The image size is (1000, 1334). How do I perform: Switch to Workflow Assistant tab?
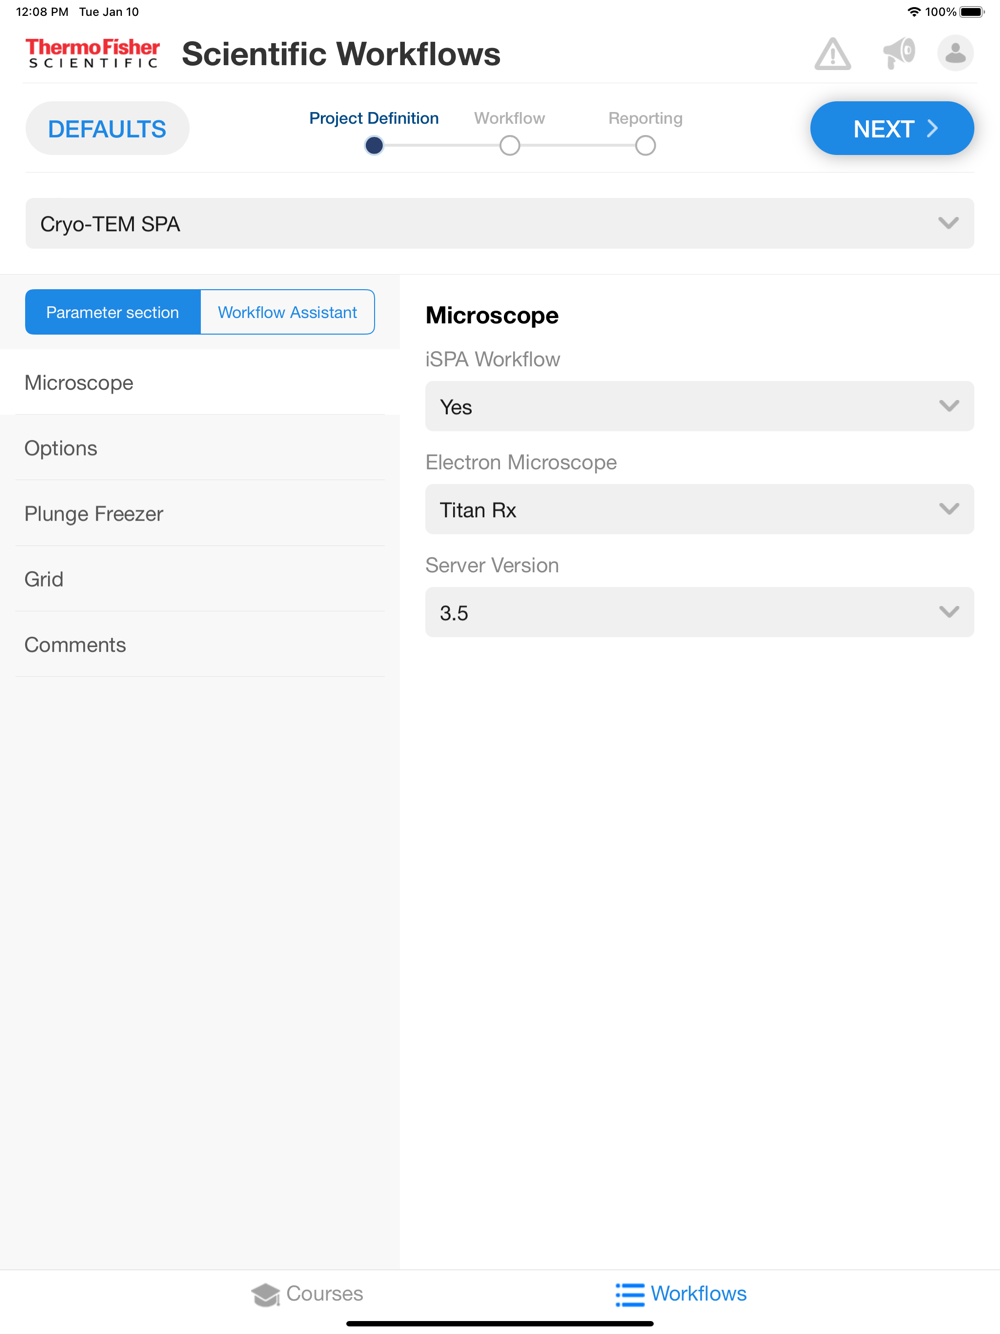[287, 312]
